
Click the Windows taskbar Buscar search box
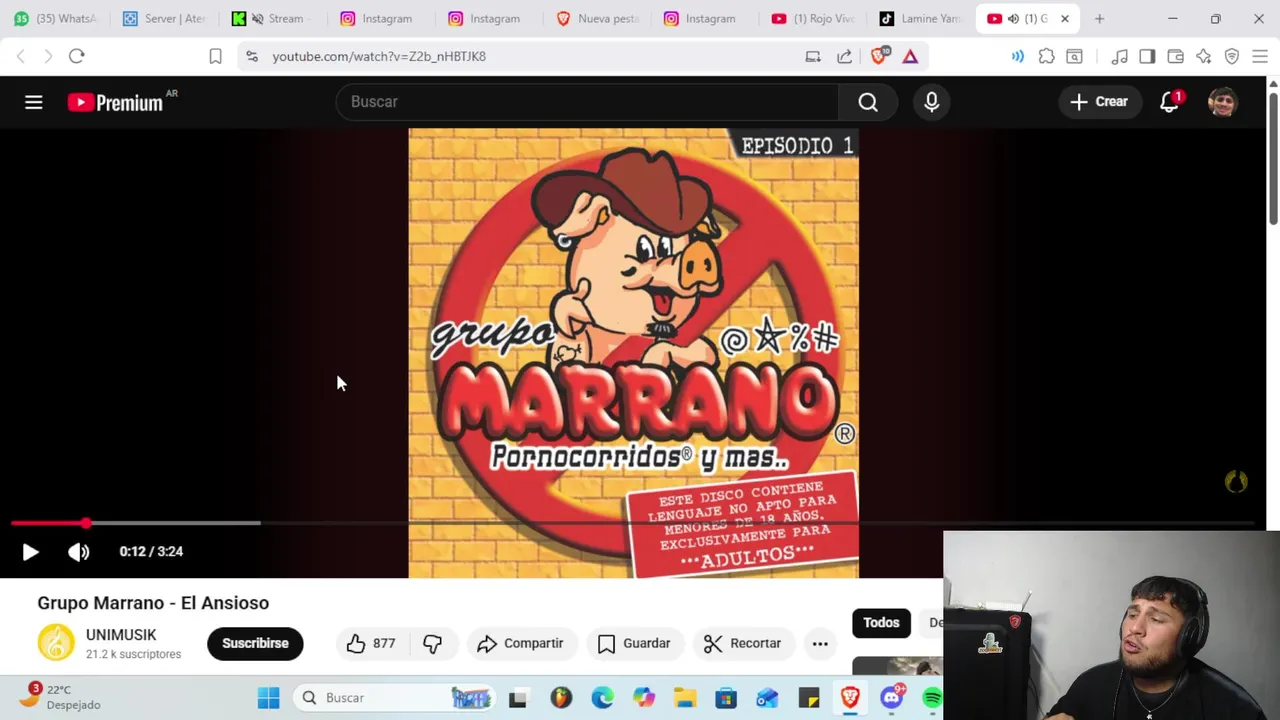point(395,697)
